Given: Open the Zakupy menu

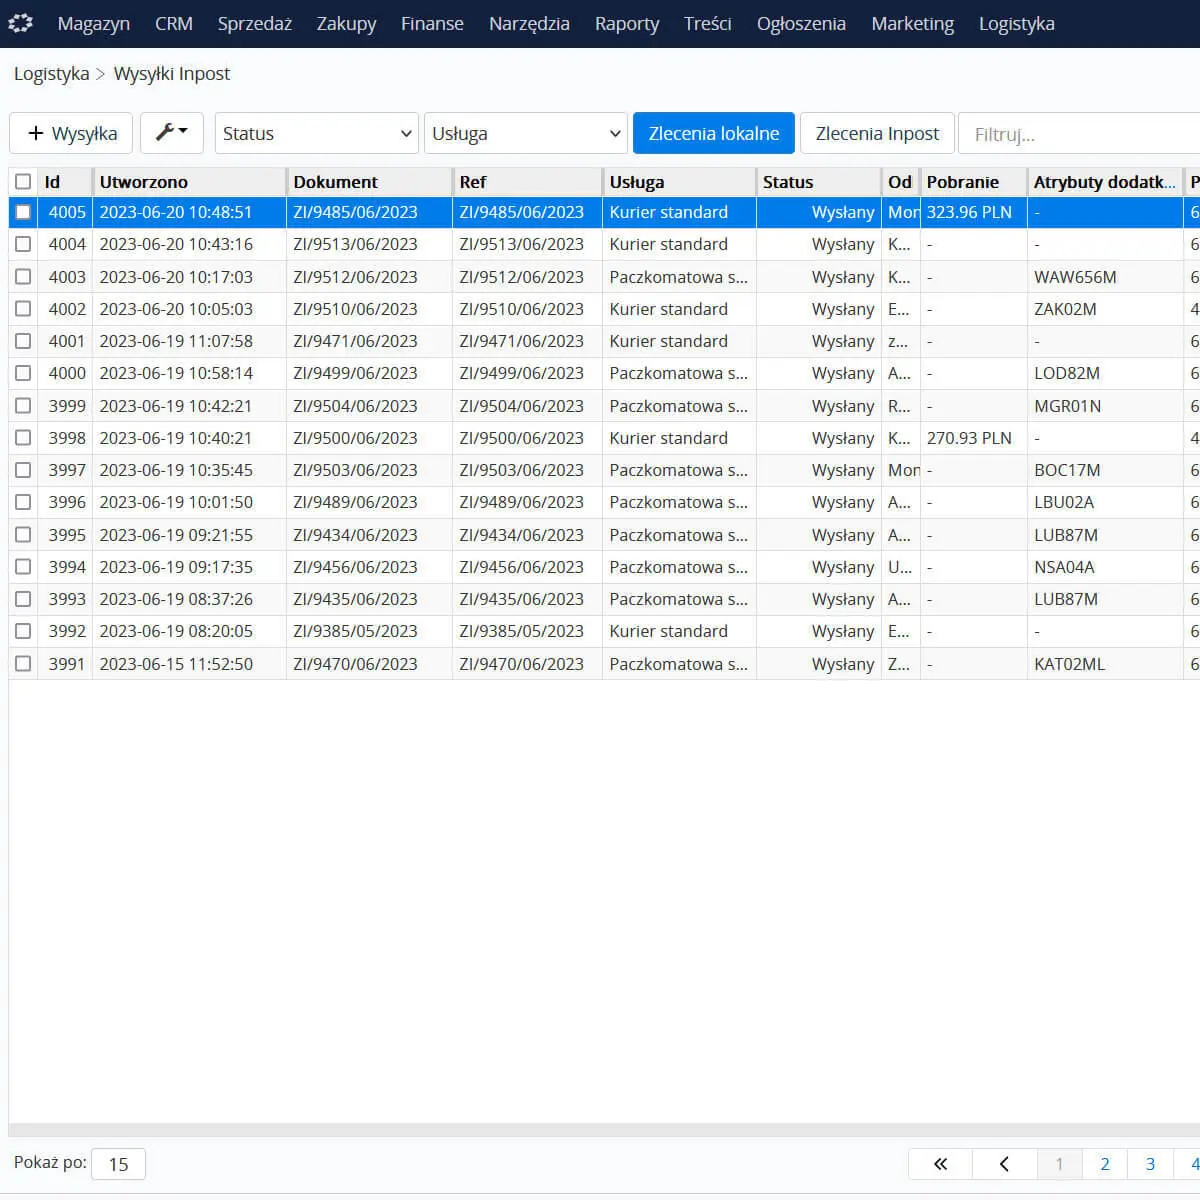Looking at the screenshot, I should [x=347, y=23].
